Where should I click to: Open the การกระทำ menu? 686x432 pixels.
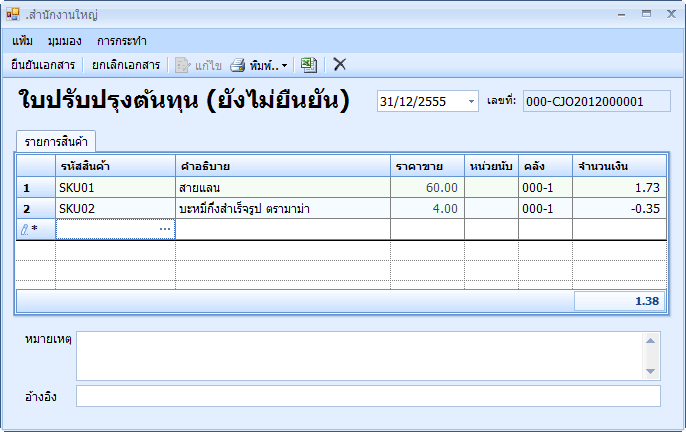tap(122, 41)
